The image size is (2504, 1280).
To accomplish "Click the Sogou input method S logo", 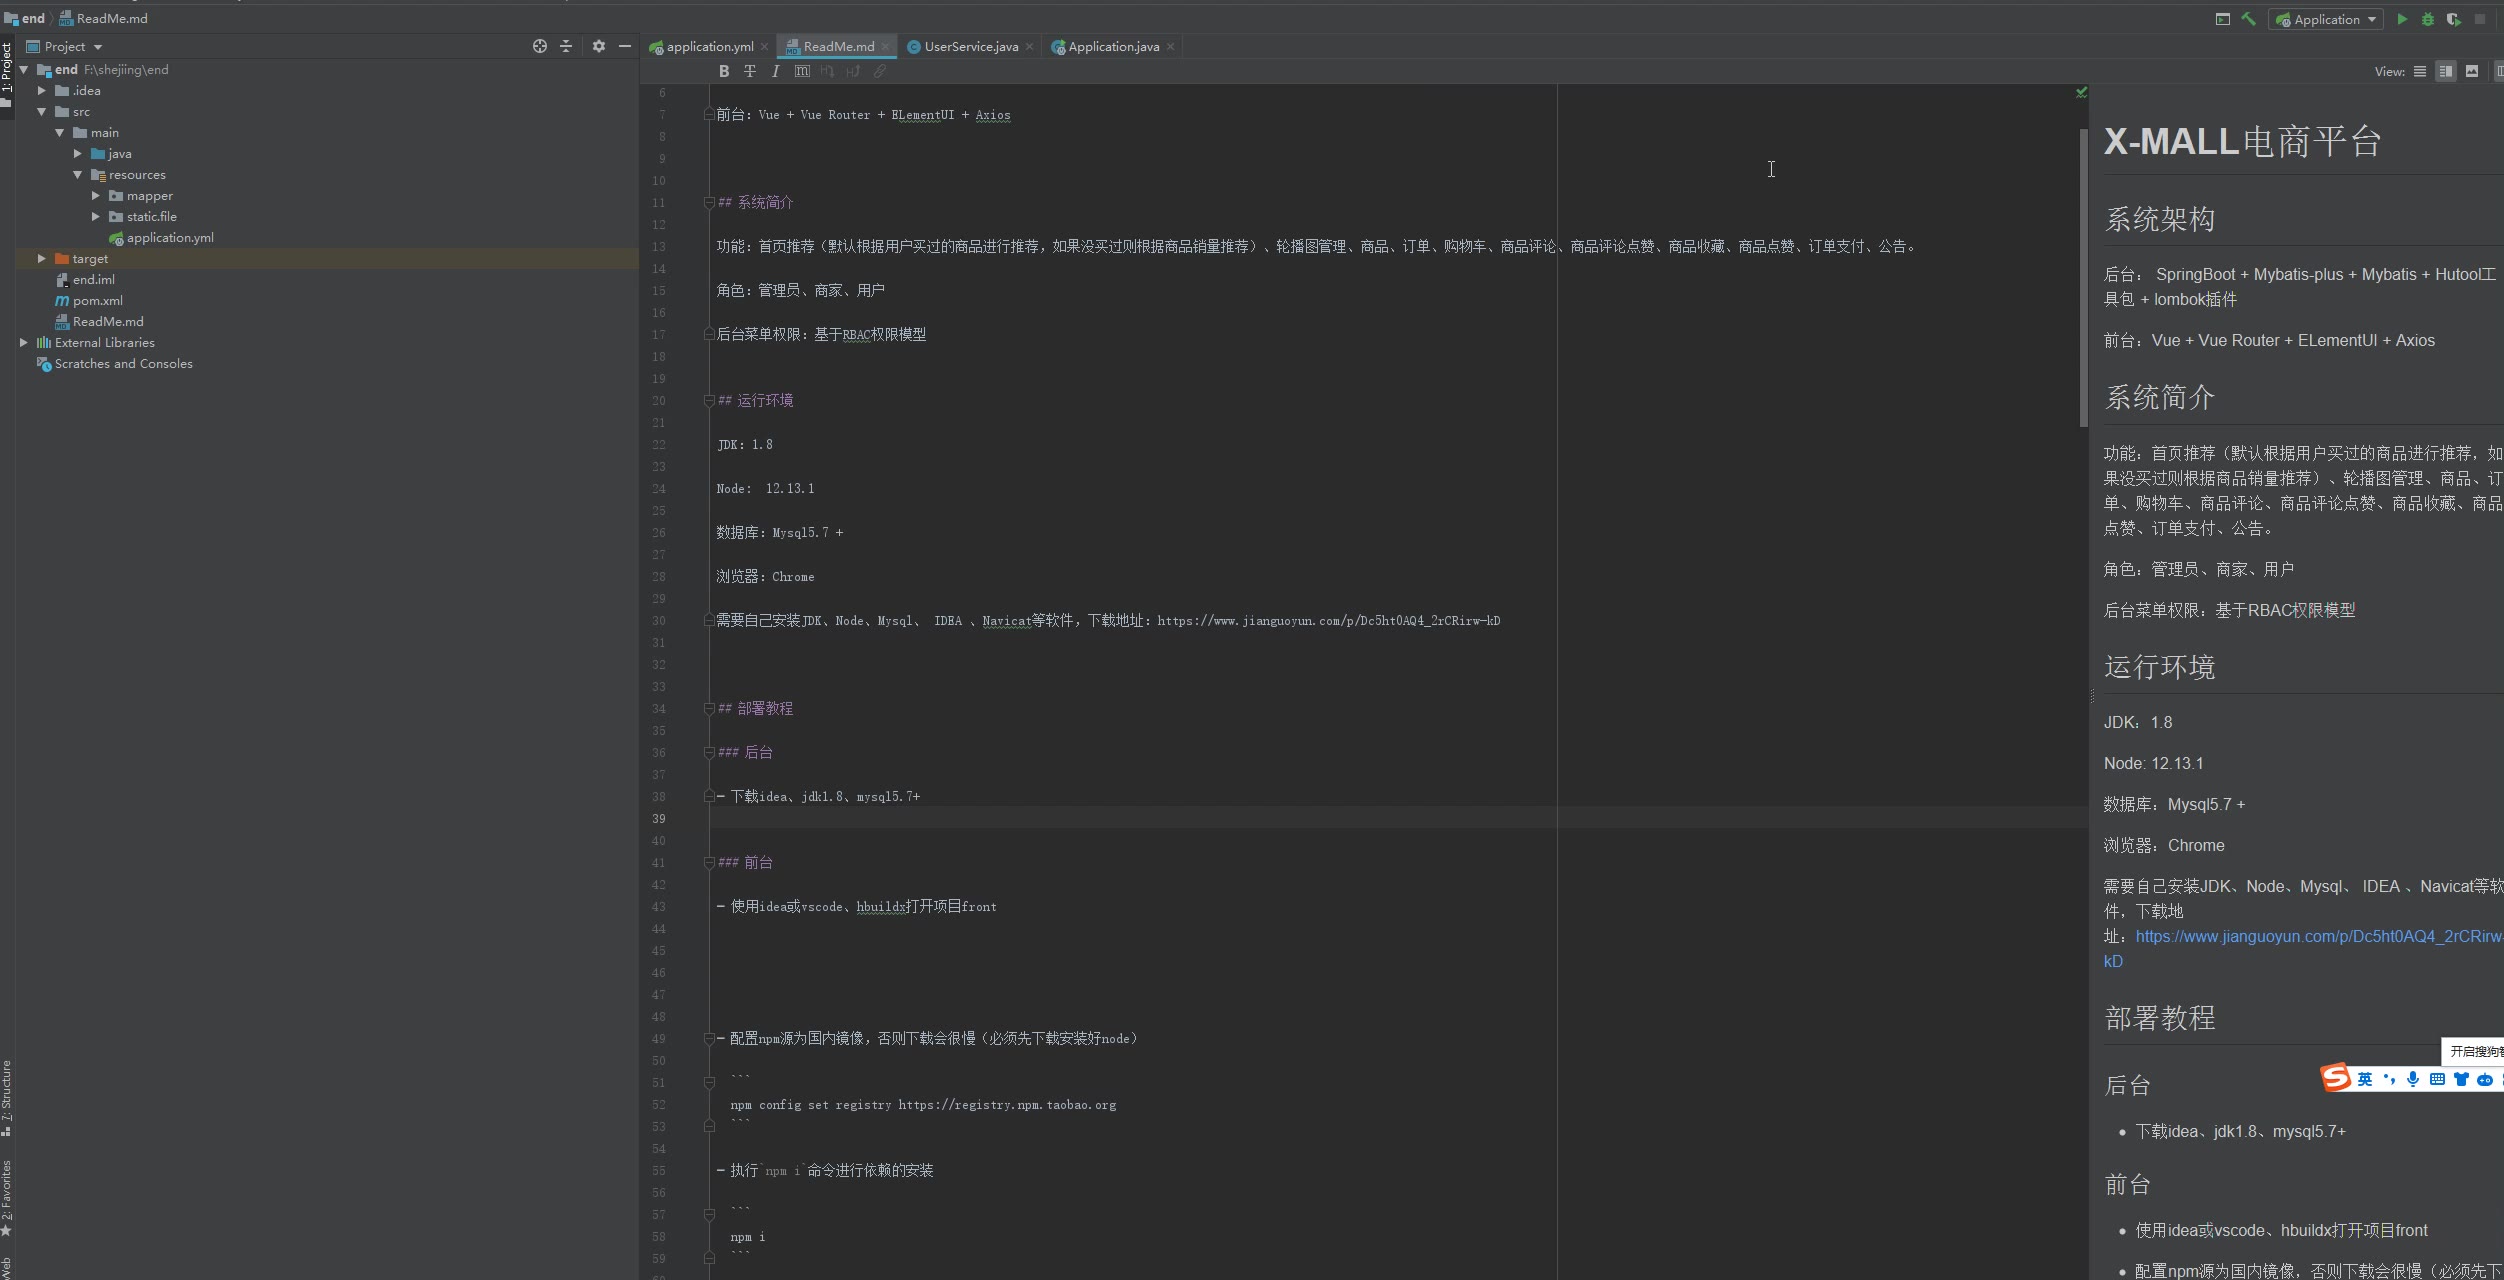I will pos(2336,1077).
